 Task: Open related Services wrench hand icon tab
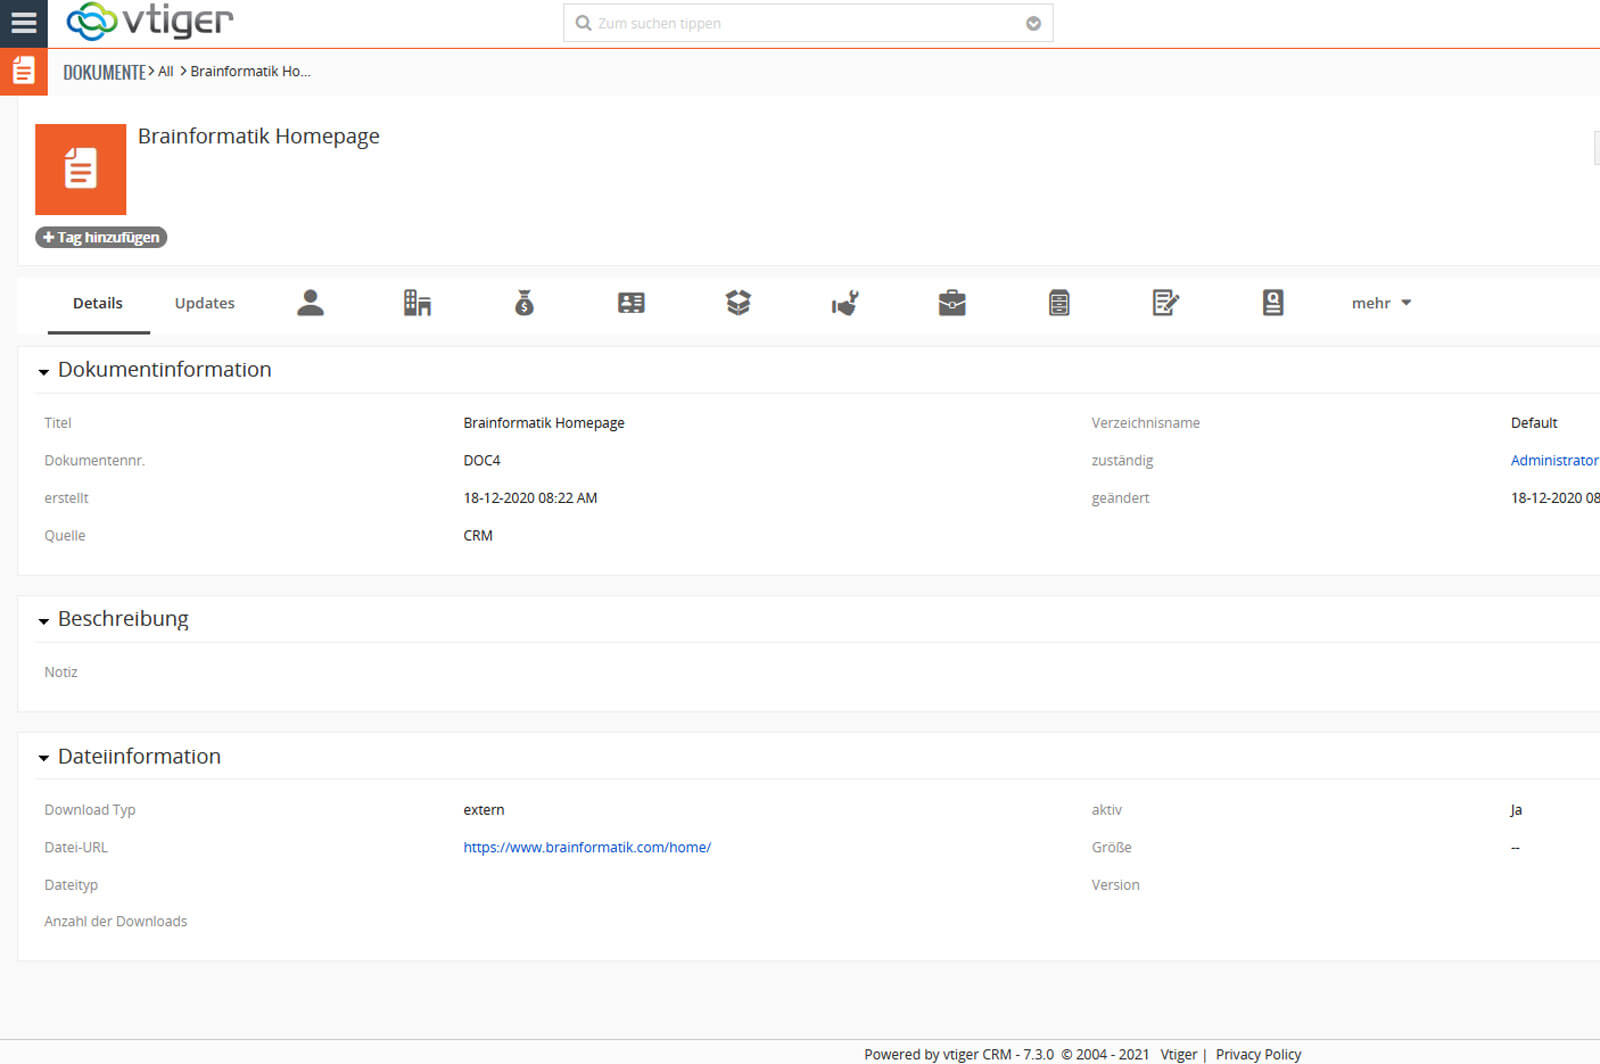click(845, 303)
